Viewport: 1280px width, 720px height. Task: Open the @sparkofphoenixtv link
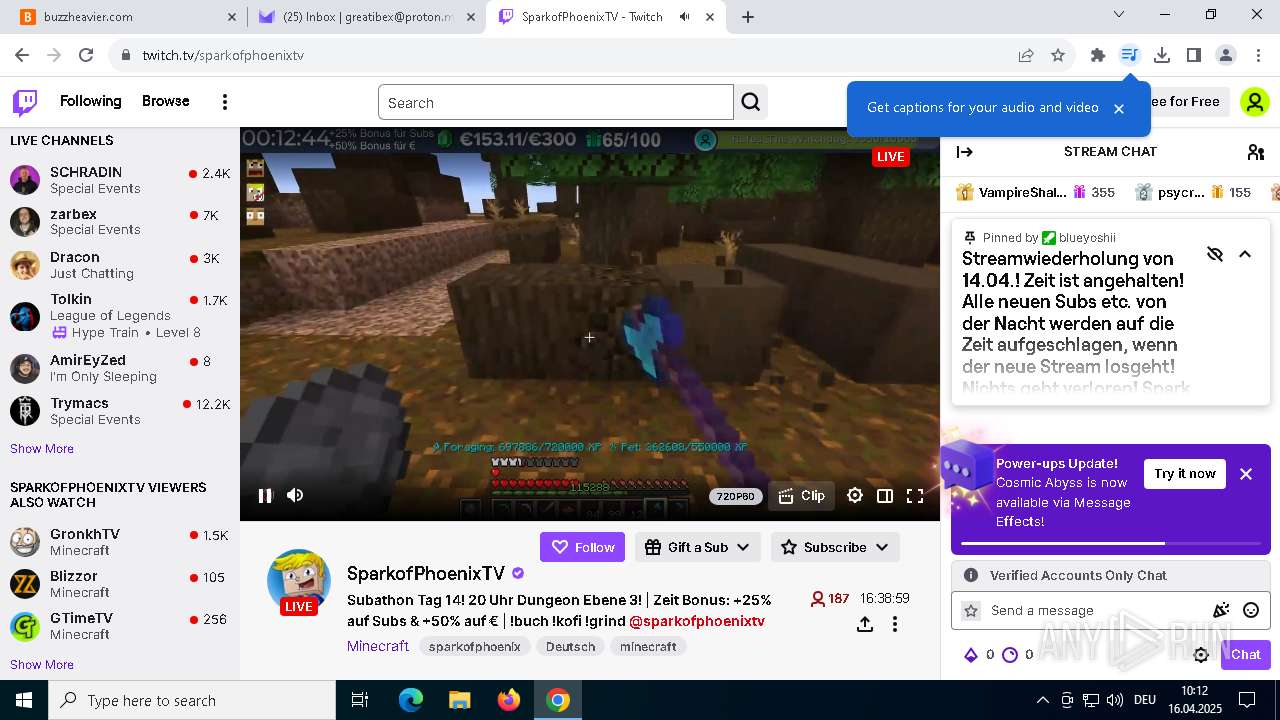(697, 621)
